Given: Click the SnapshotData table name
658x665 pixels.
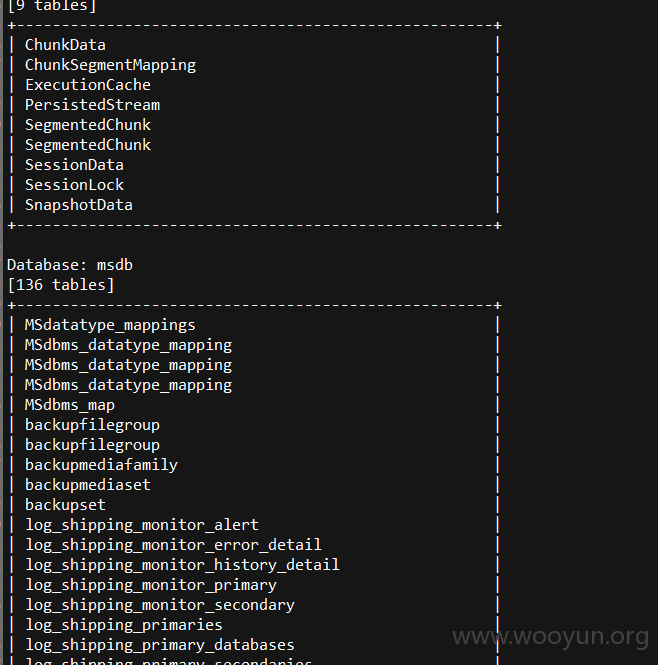Looking at the screenshot, I should (79, 205).
